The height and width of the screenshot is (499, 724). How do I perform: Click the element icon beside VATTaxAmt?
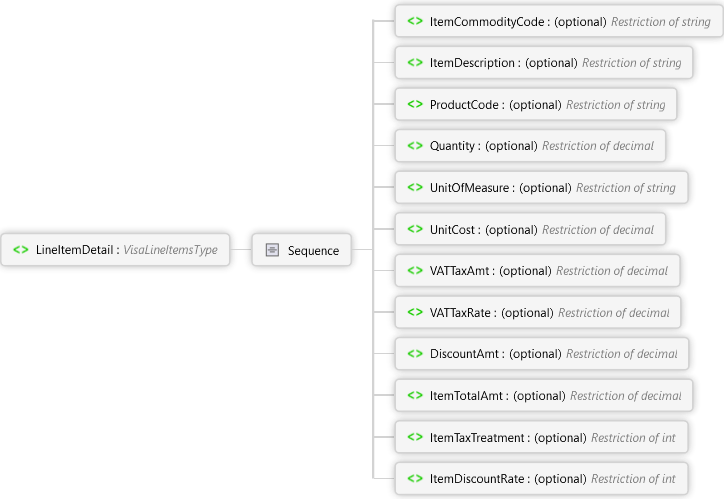click(414, 271)
